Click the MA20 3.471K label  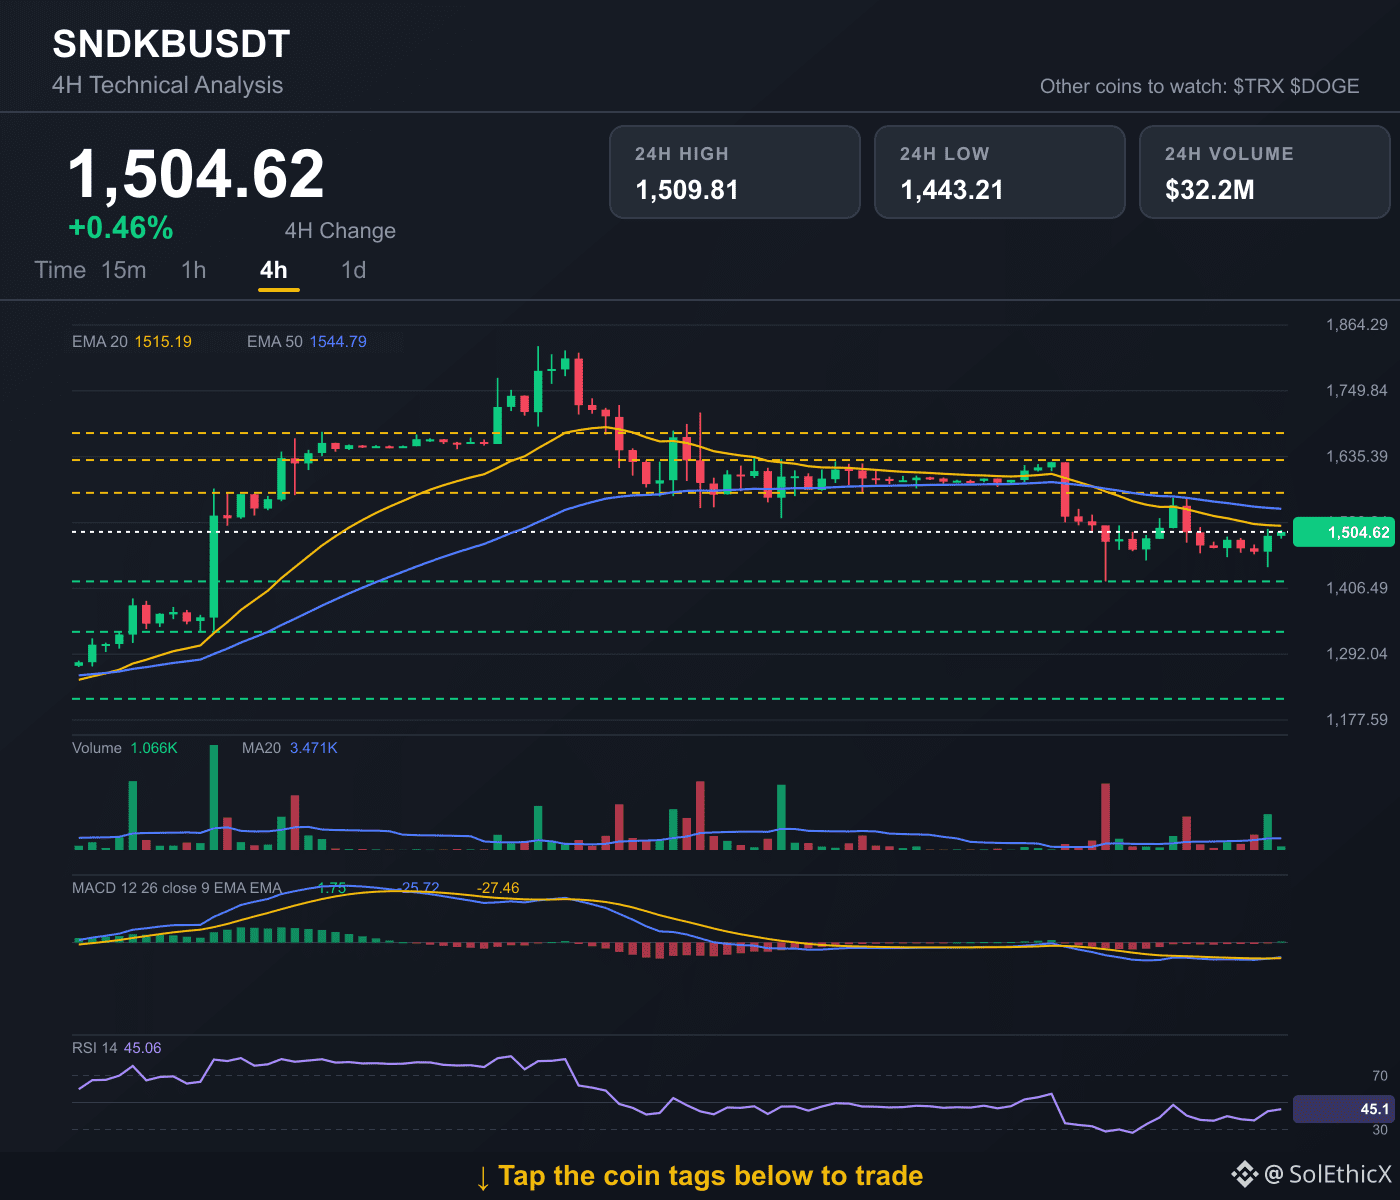[x=290, y=748]
